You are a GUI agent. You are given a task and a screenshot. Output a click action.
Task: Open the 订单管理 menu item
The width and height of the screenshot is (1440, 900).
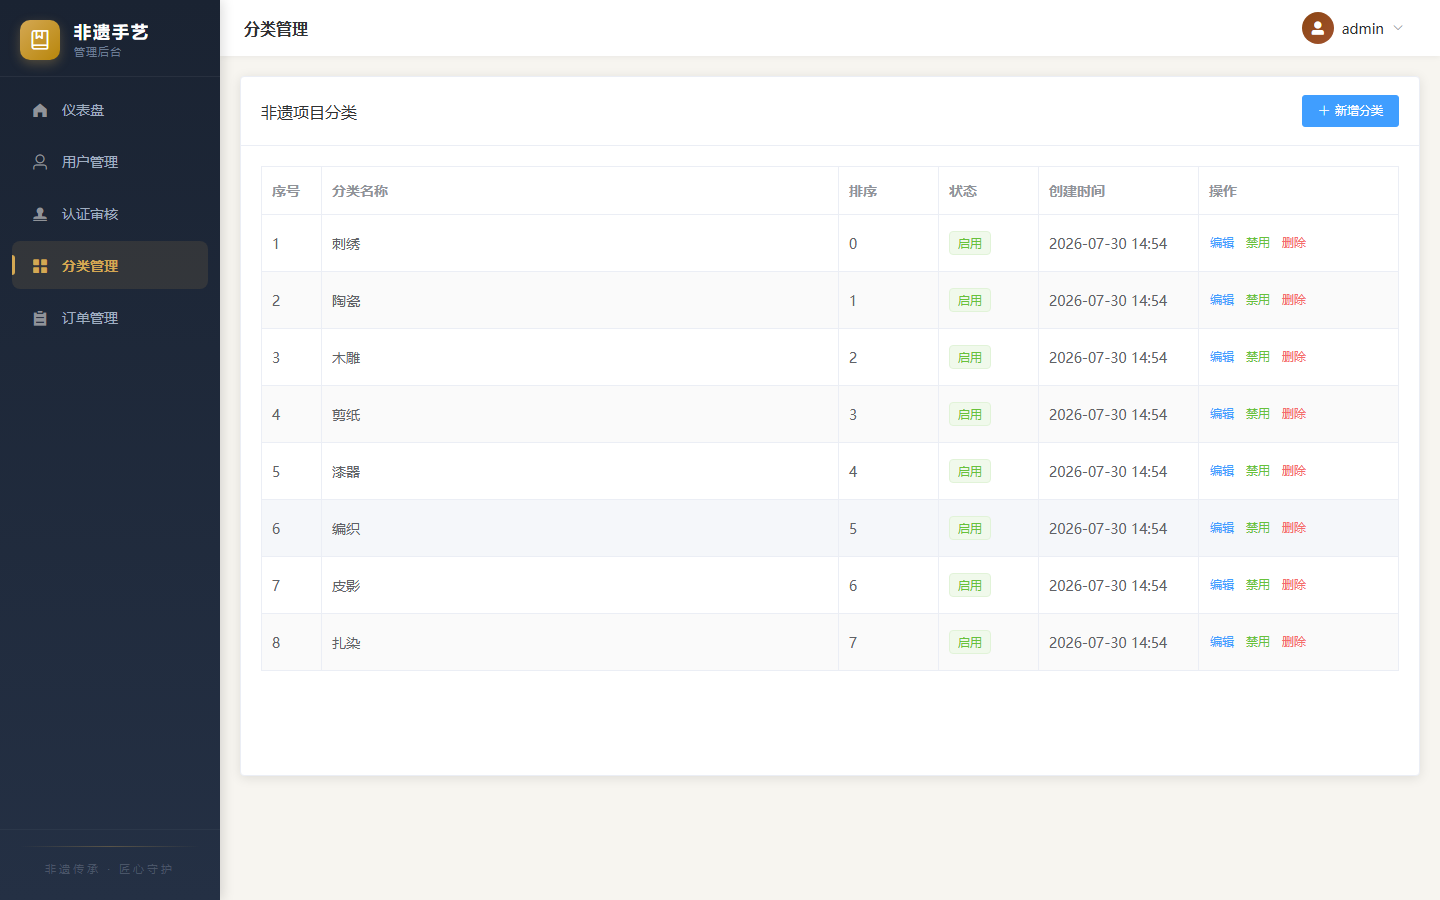(110, 318)
